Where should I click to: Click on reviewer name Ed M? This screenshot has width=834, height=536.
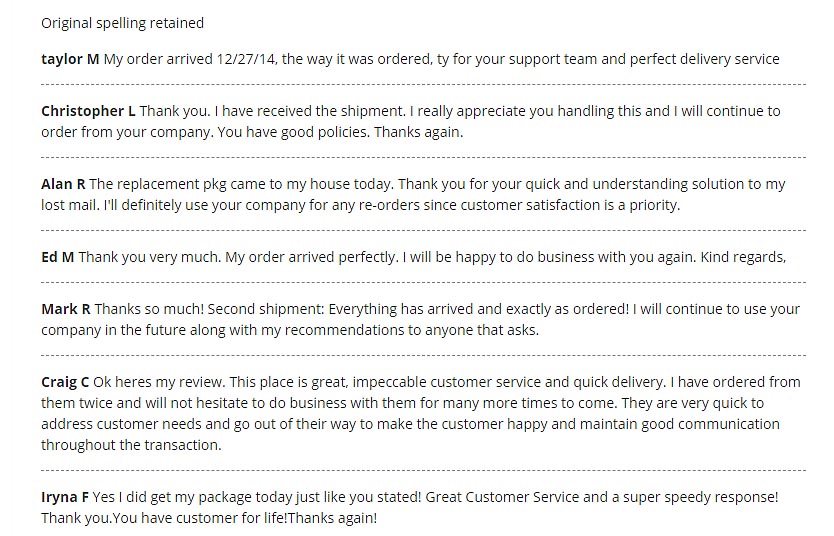point(57,257)
